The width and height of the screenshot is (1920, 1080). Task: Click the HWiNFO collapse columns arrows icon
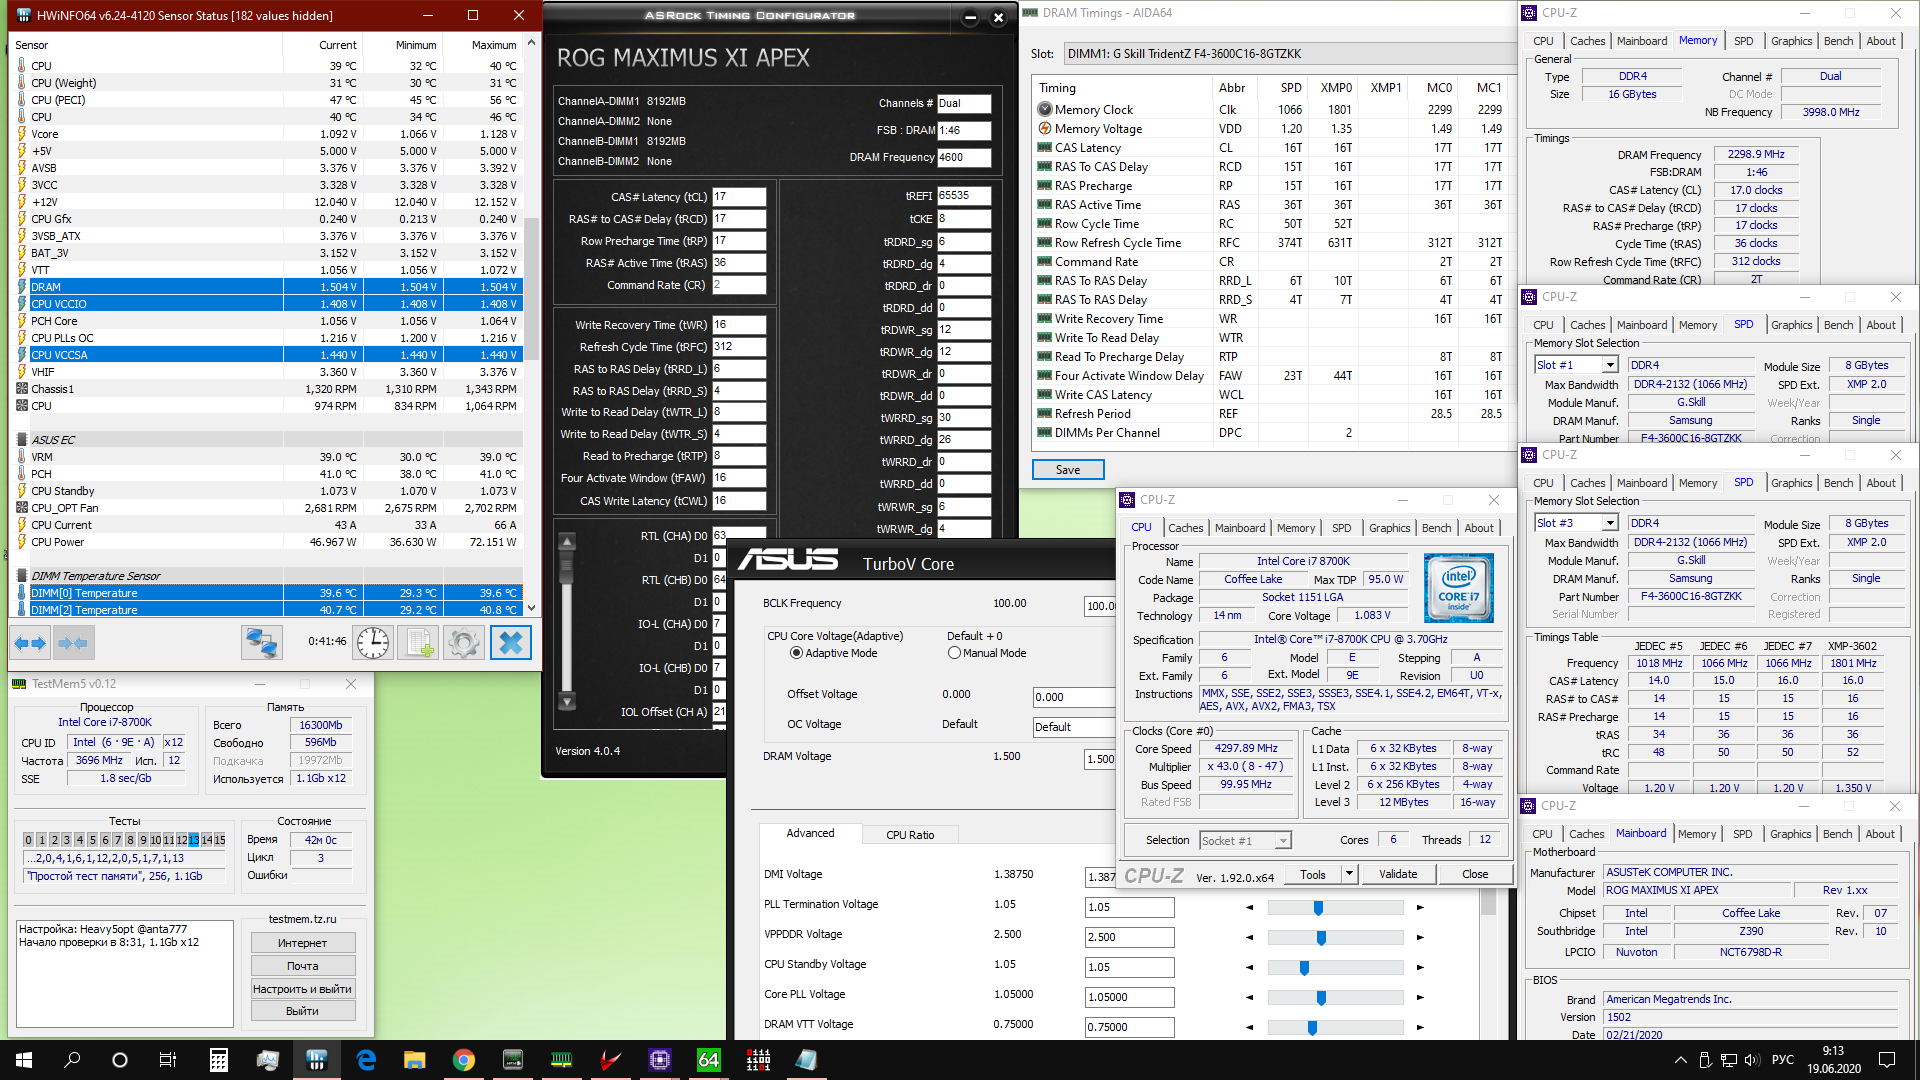(x=73, y=643)
